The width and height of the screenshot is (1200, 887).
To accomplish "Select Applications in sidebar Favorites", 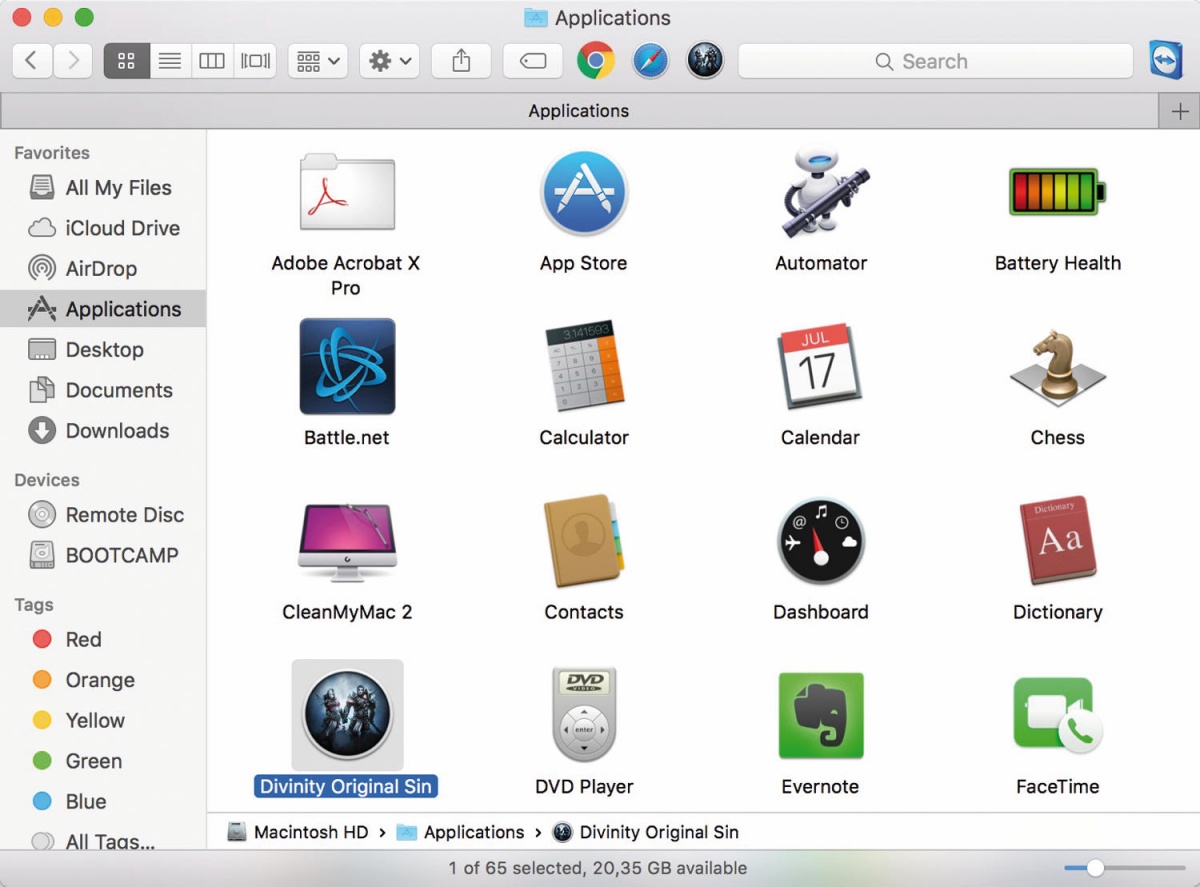I will tap(103, 309).
